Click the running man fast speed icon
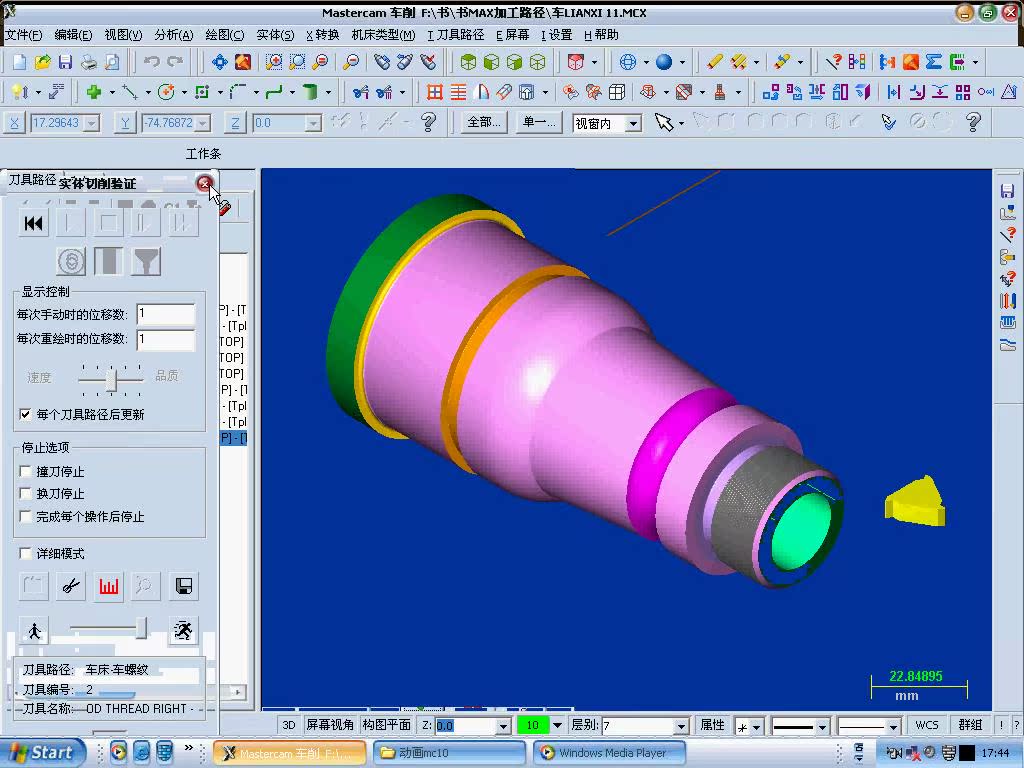The height and width of the screenshot is (768, 1024). pos(184,631)
